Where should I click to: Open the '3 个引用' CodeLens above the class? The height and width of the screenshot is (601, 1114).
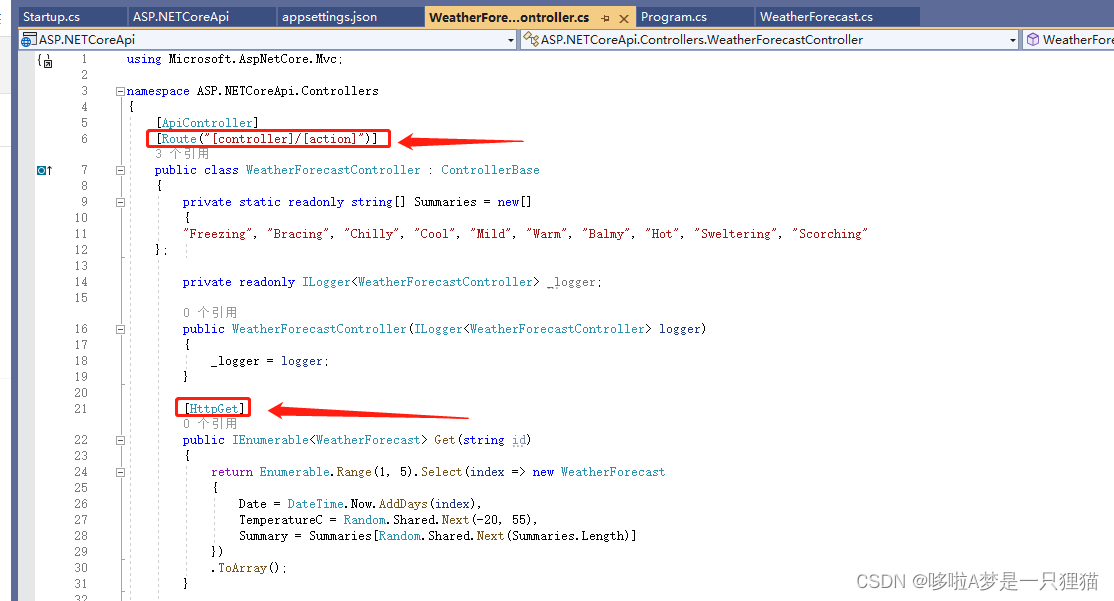point(182,154)
